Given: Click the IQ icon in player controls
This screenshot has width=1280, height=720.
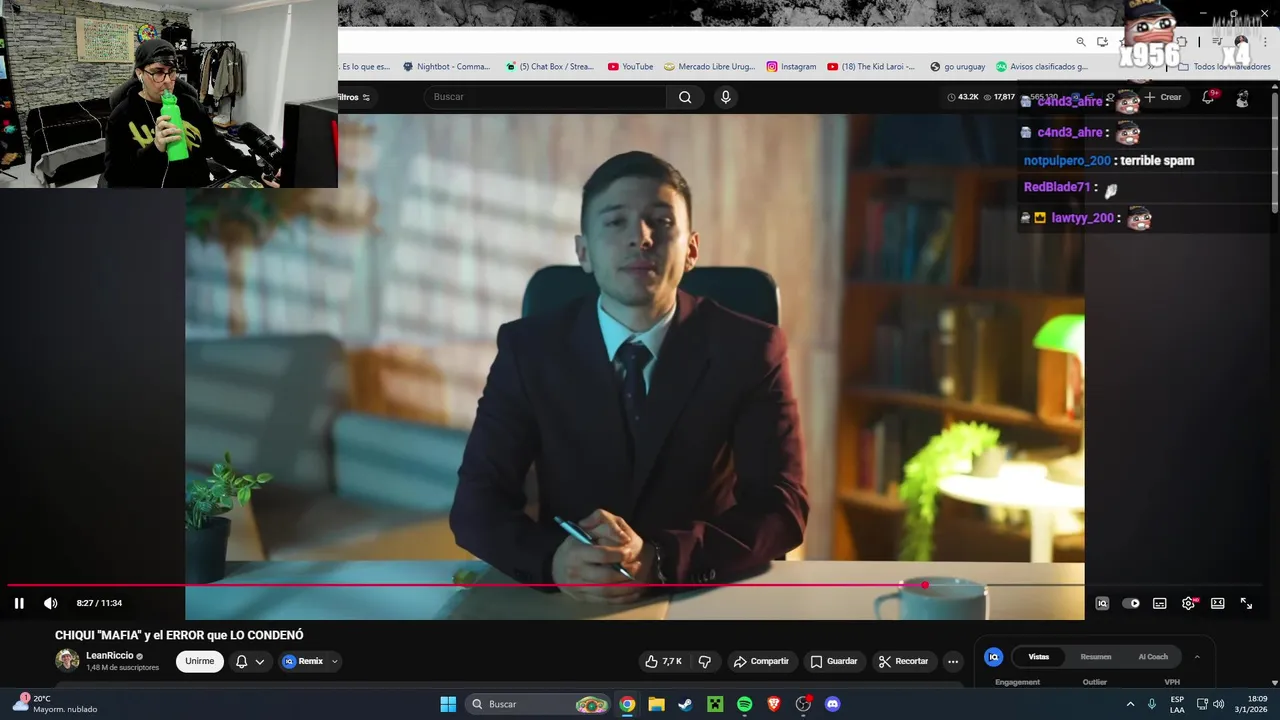Looking at the screenshot, I should pos(1102,603).
